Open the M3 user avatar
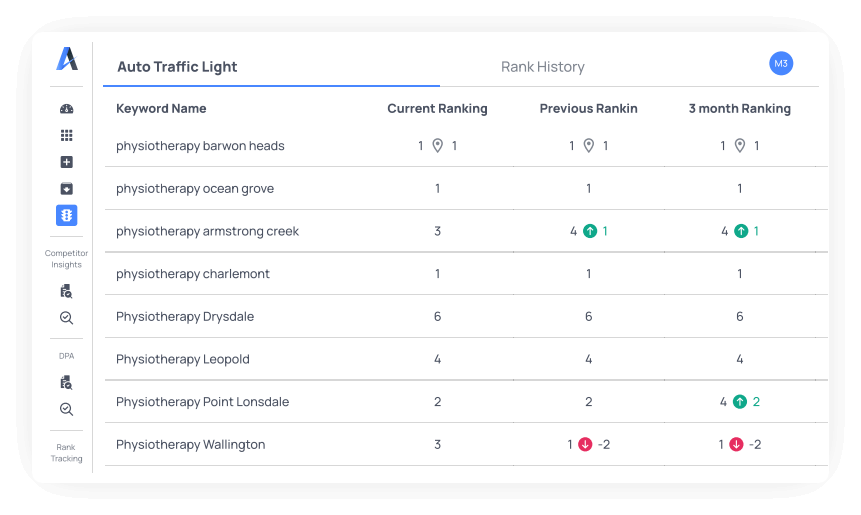The image size is (861, 515). click(x=781, y=64)
